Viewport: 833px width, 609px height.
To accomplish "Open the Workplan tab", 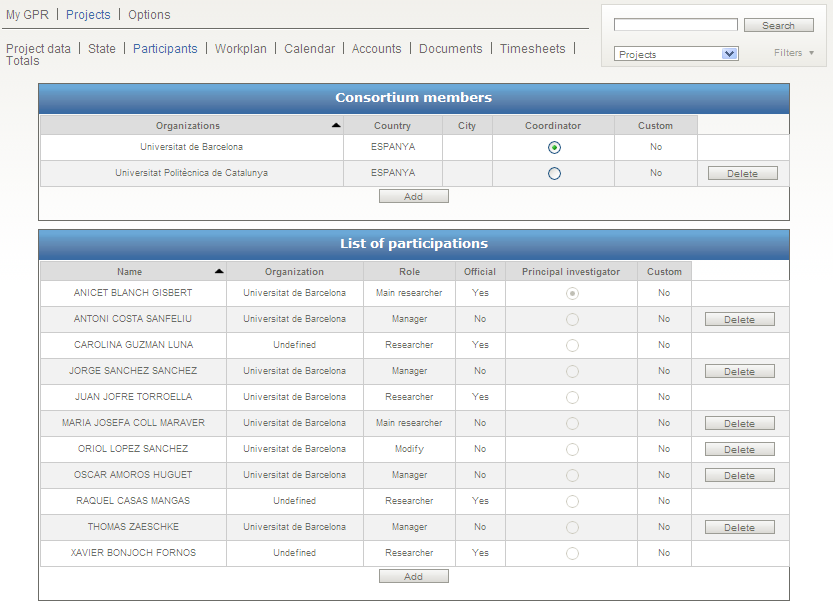I will point(240,49).
